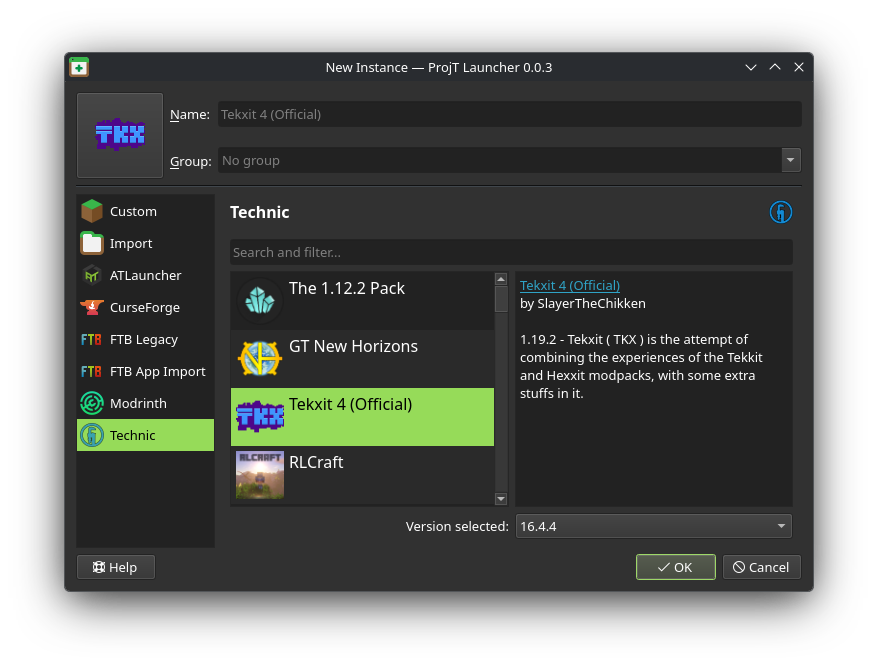Screen dimensions: 878x668
Task: Select the ATLauncher source icon
Action: (x=91, y=275)
